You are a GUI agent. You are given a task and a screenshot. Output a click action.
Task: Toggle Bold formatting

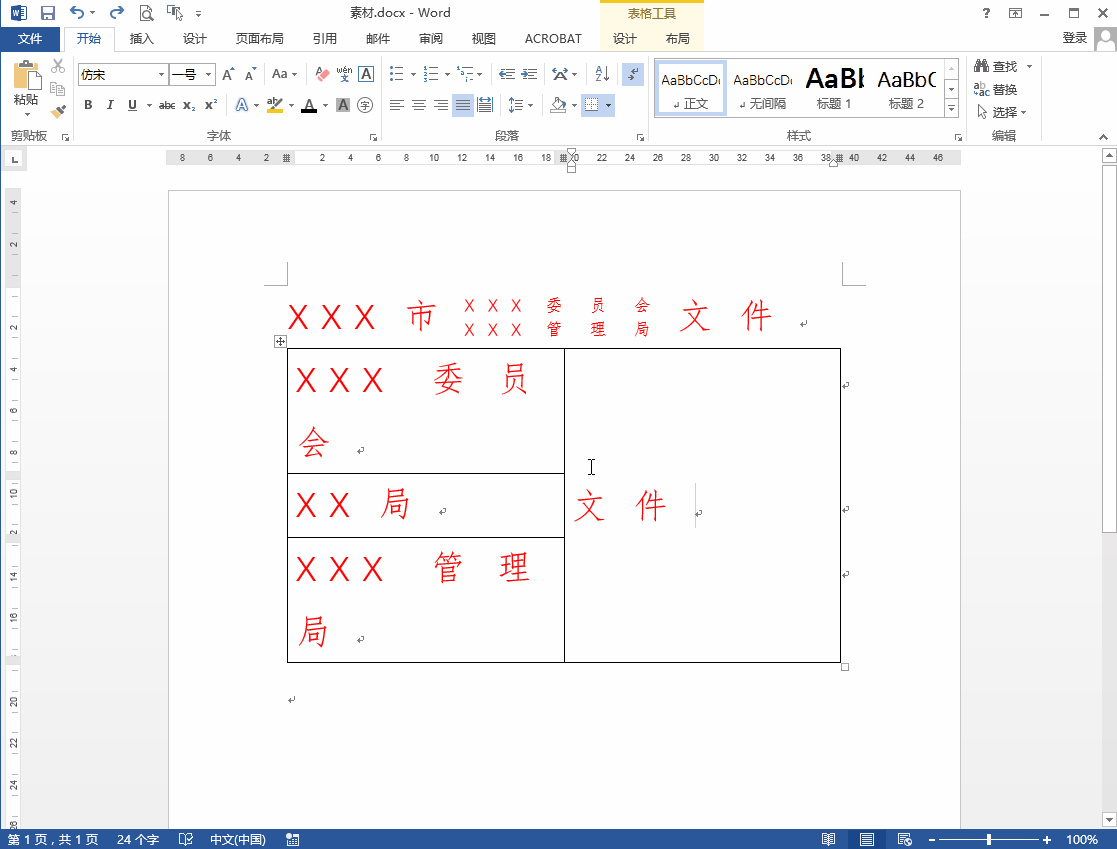pyautogui.click(x=88, y=105)
